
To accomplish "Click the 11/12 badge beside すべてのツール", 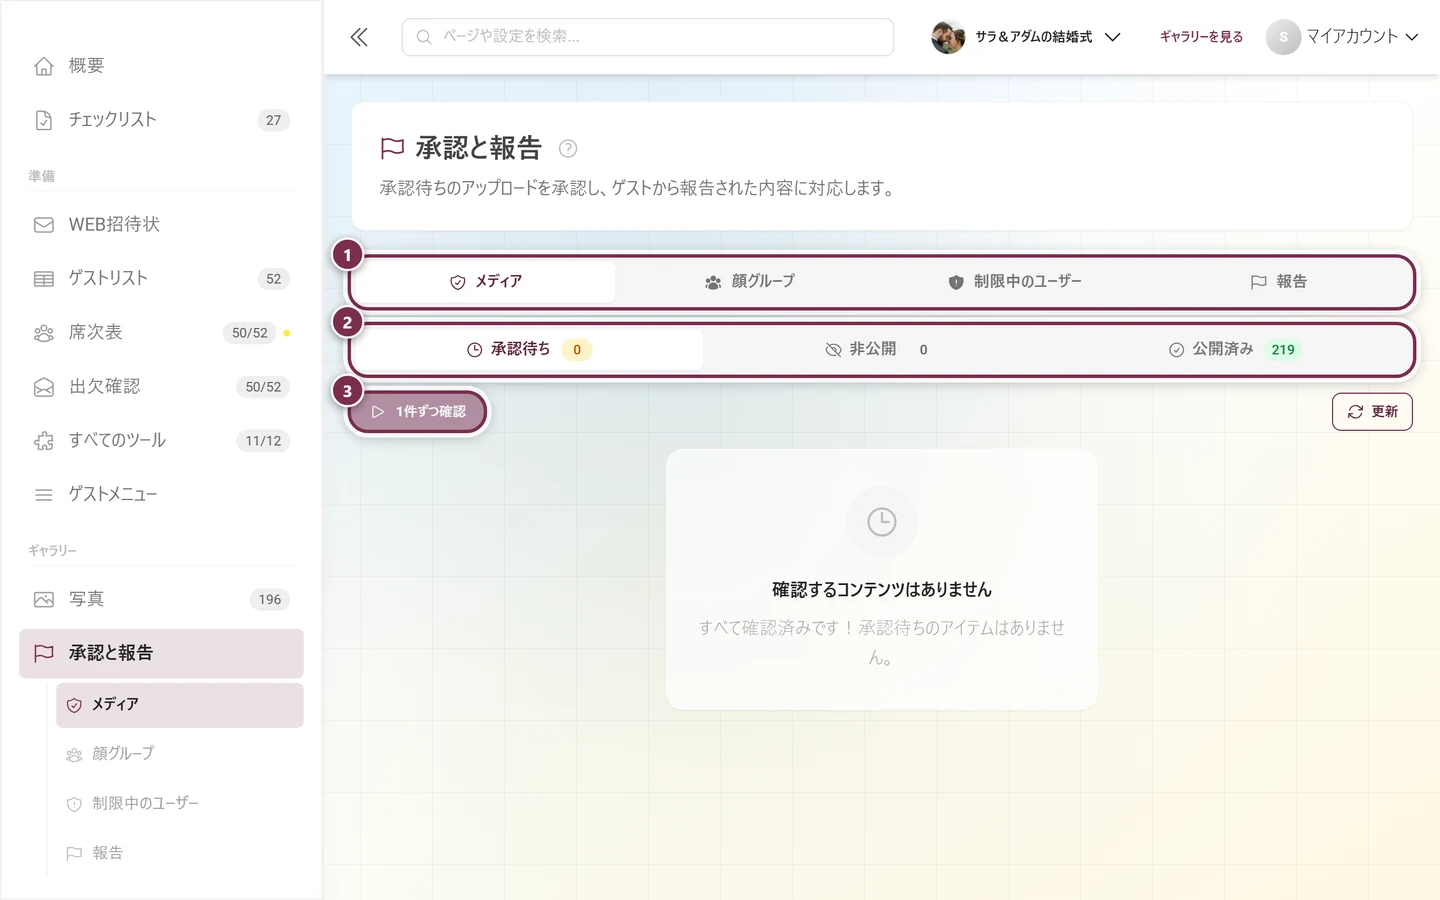I will pyautogui.click(x=263, y=441).
